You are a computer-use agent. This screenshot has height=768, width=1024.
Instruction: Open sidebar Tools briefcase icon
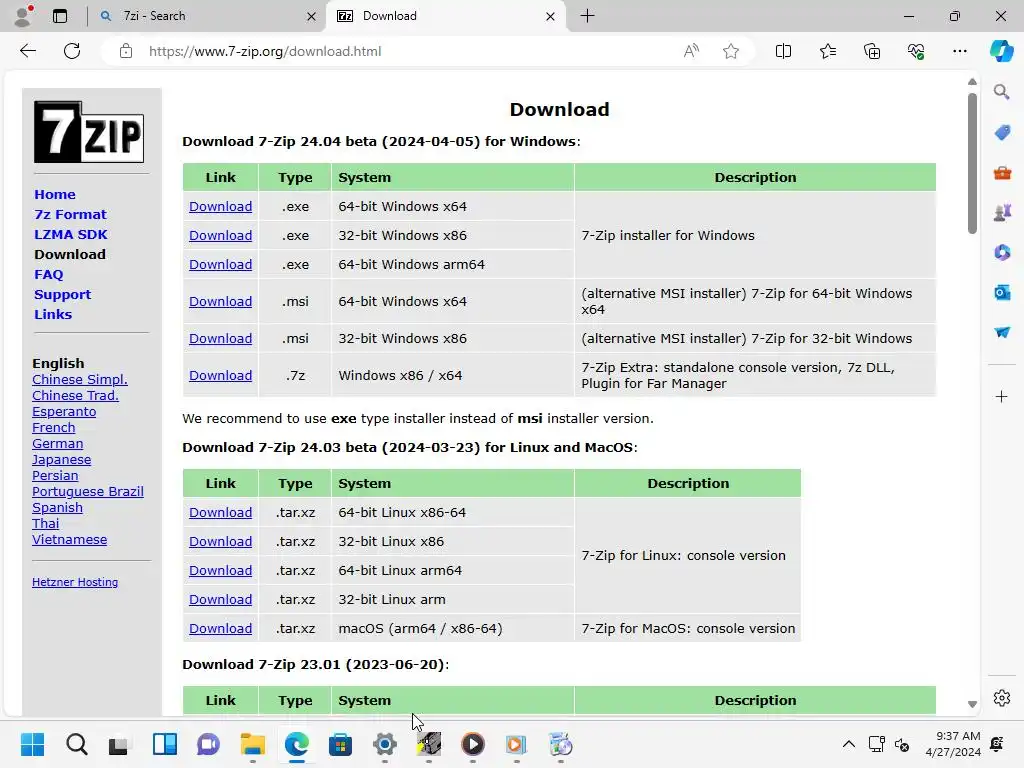coord(1002,172)
